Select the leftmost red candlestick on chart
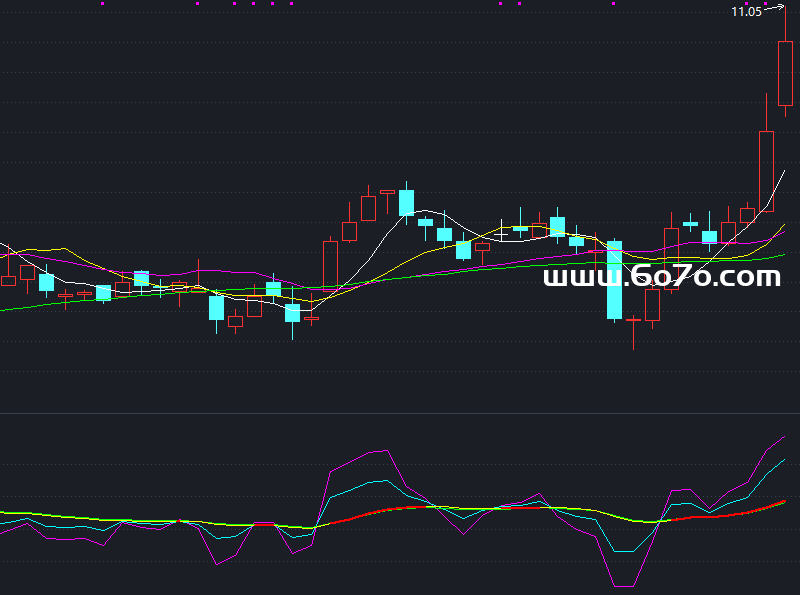This screenshot has width=800, height=595. pos(8,281)
